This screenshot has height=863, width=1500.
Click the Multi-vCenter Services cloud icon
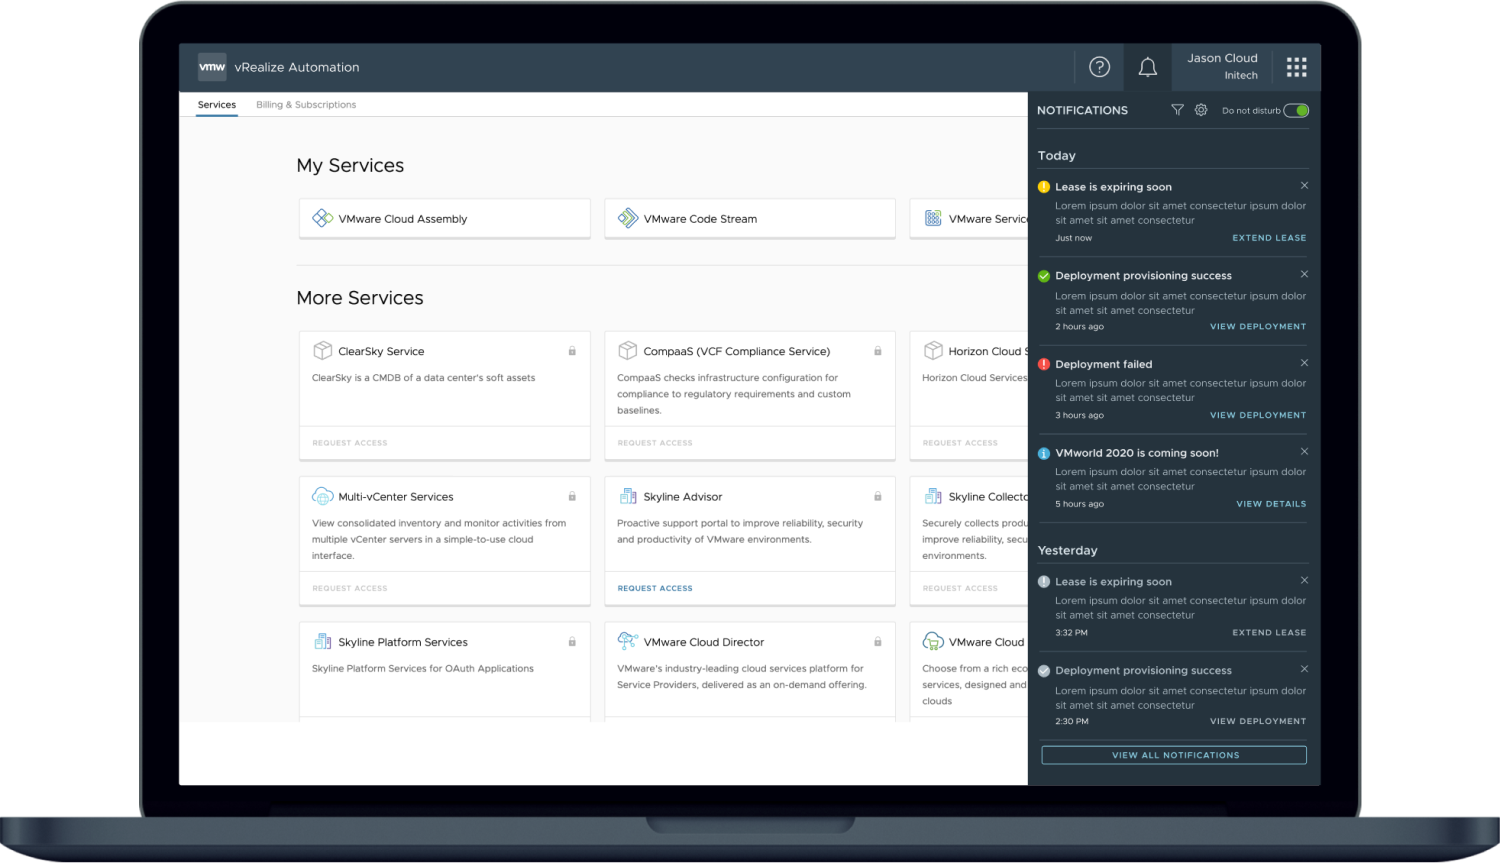(x=322, y=496)
